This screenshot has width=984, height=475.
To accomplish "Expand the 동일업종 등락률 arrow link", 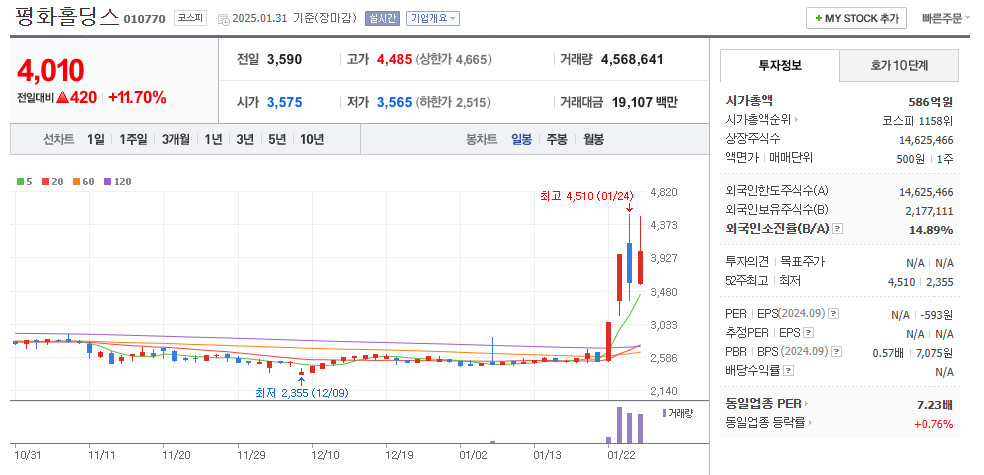I will coord(810,422).
